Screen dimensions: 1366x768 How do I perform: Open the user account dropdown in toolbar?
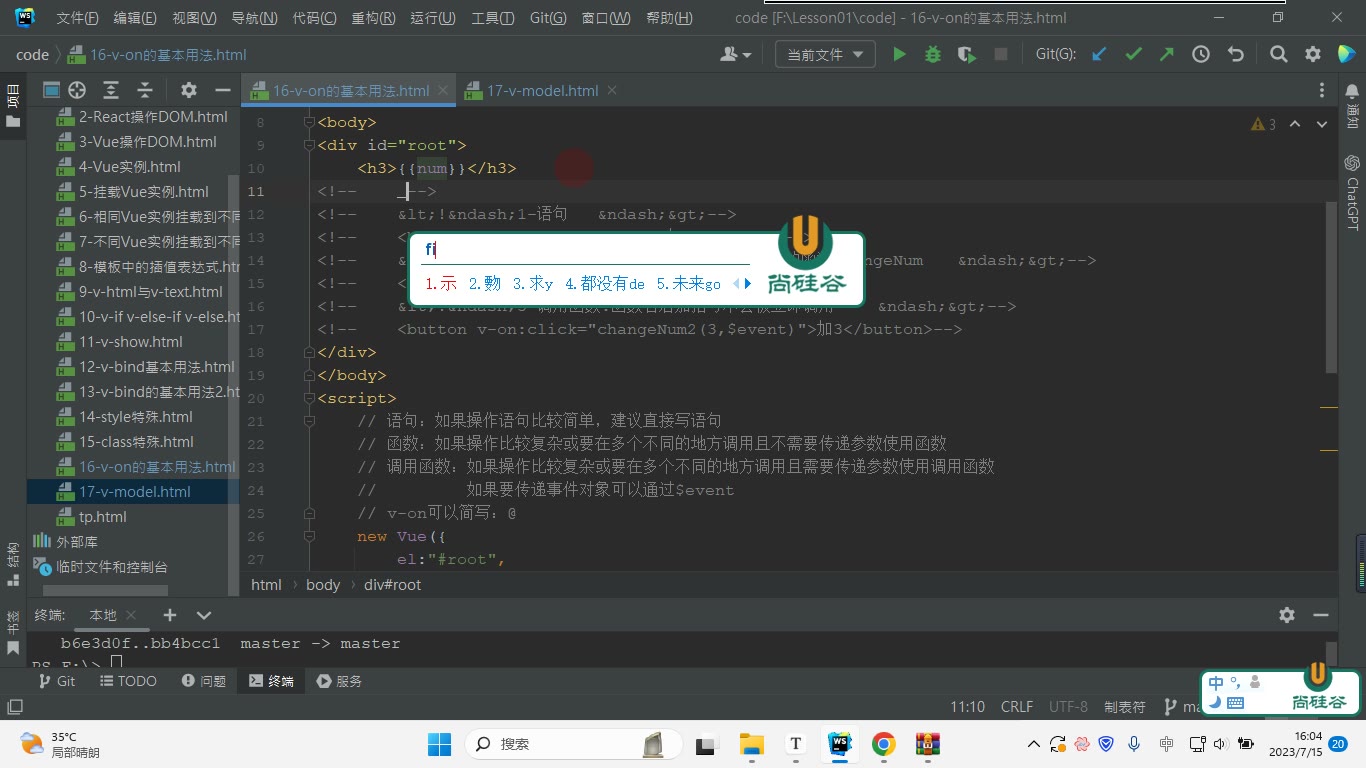[735, 55]
